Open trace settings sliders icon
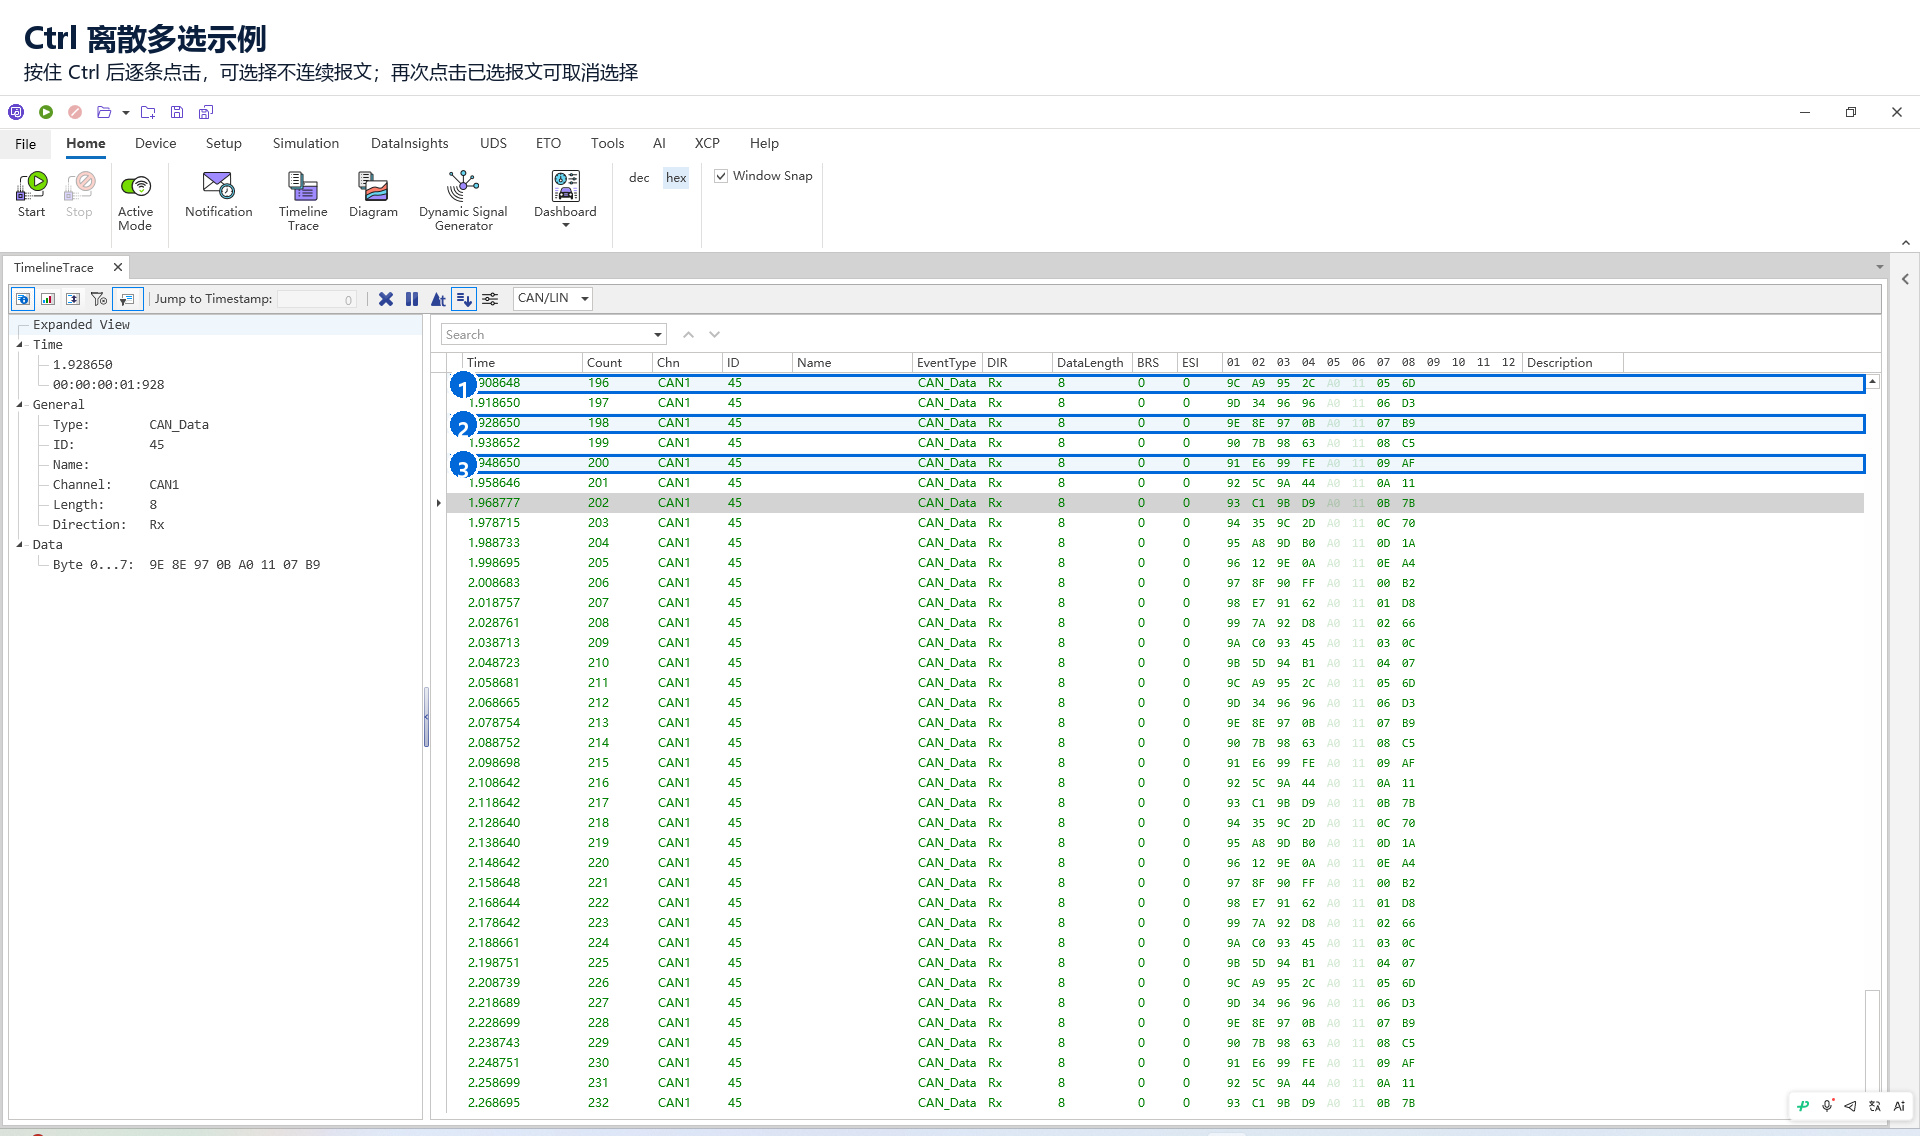This screenshot has height=1136, width=1920. coord(490,299)
